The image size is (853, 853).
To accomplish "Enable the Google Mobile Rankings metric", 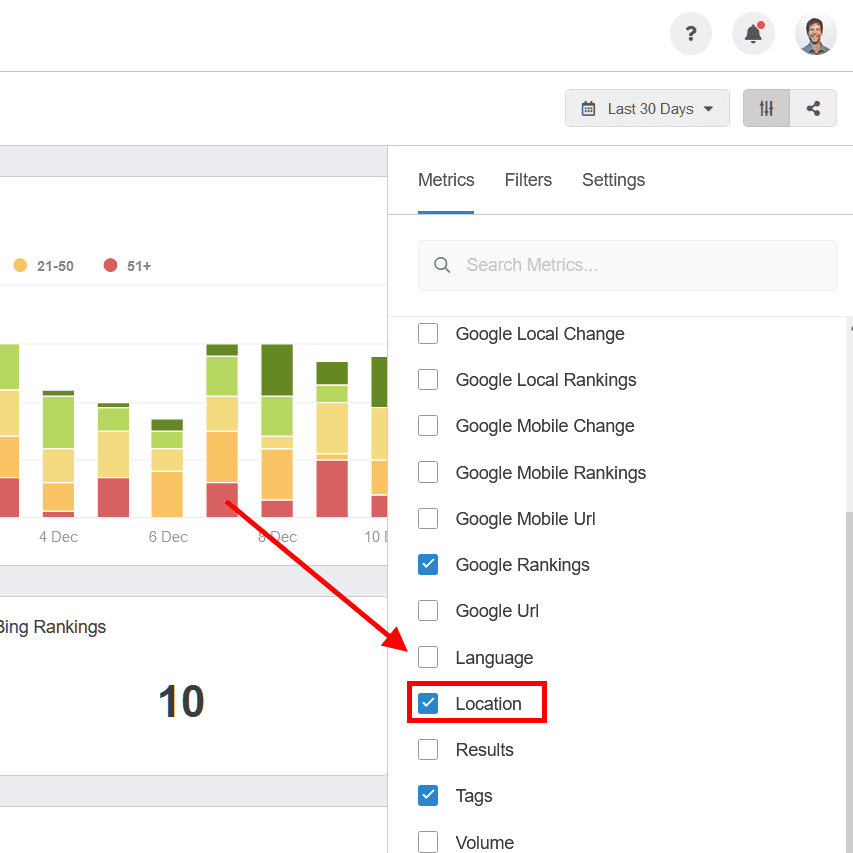I will 428,472.
